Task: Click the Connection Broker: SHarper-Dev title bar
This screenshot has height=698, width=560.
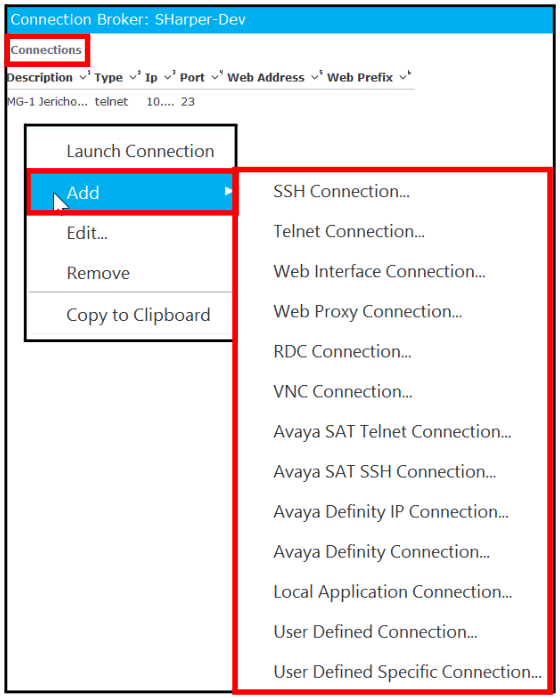Action: tap(280, 20)
